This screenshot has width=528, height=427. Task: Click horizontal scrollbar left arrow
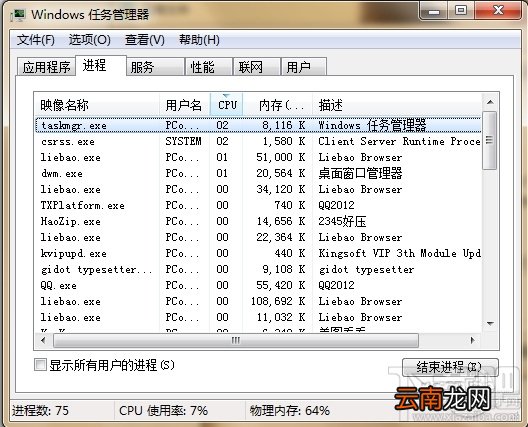43,340
